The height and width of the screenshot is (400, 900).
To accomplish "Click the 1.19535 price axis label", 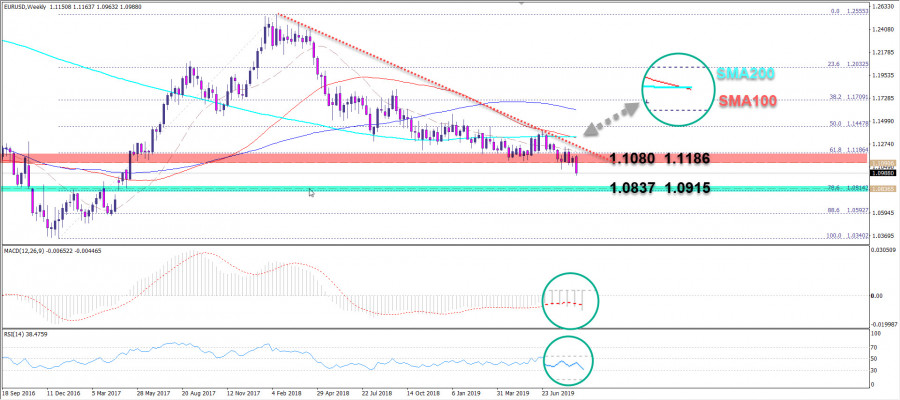I will pyautogui.click(x=881, y=76).
